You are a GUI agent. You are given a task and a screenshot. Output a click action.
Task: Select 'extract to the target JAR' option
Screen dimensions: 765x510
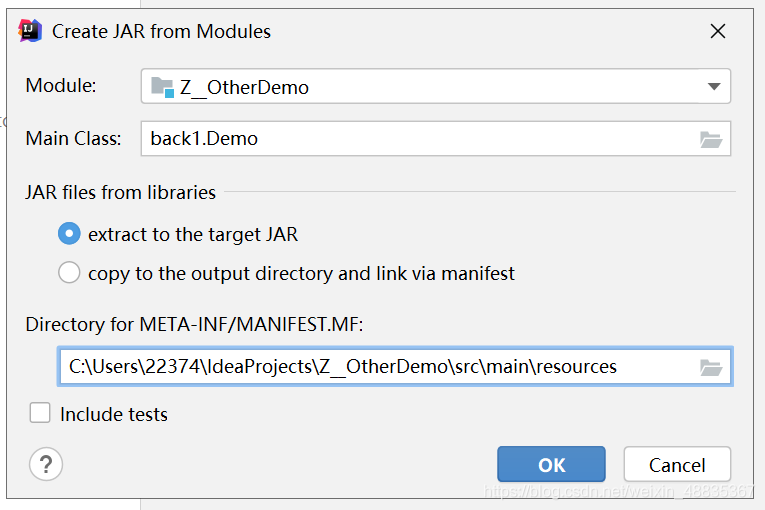[69, 235]
